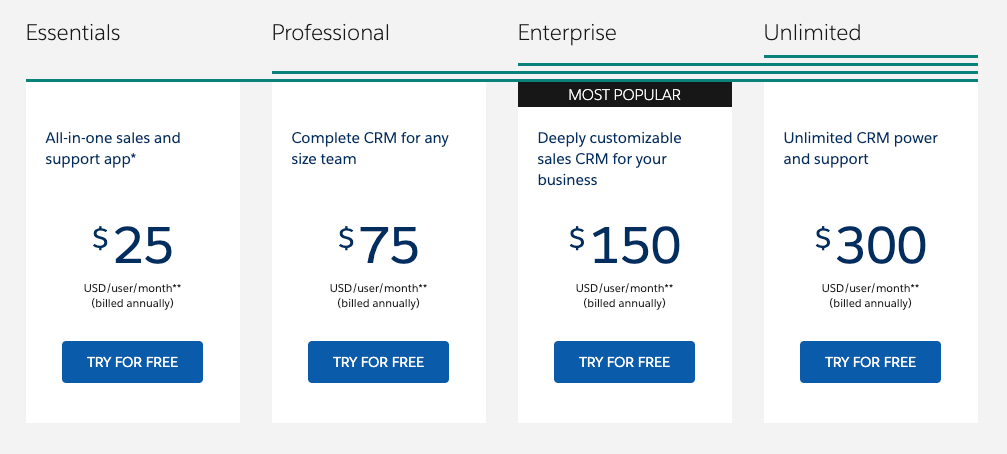Click Unlimited '(billed annually)' note
This screenshot has height=454, width=1007.
870,303
